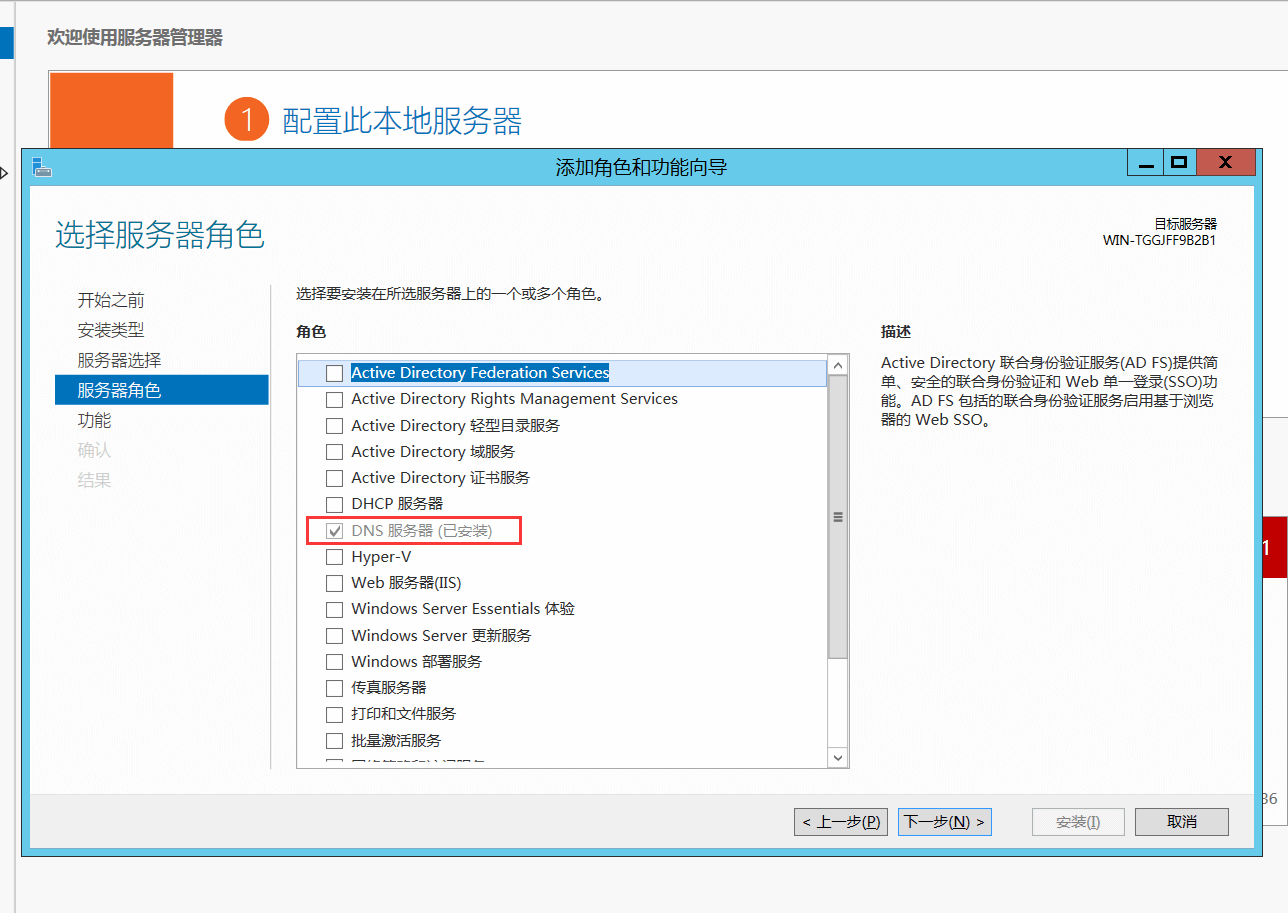Open the 安装类型 wizard step
The width and height of the screenshot is (1288, 913).
111,330
